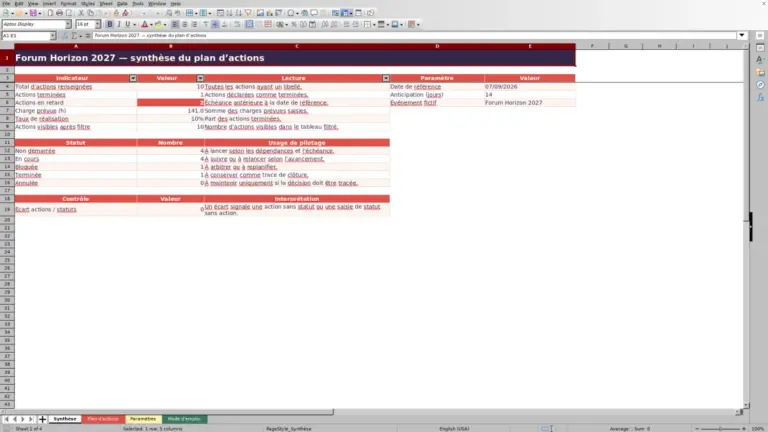Toggle Italic formatting

119,24
